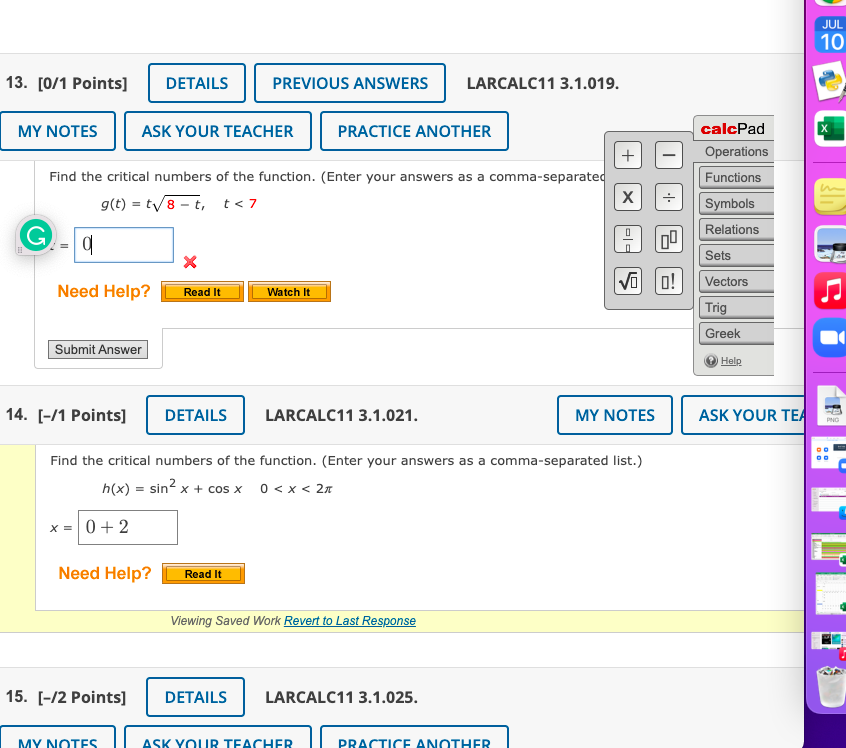Insert plus operator in calcPad
The image size is (846, 748).
pos(627,155)
